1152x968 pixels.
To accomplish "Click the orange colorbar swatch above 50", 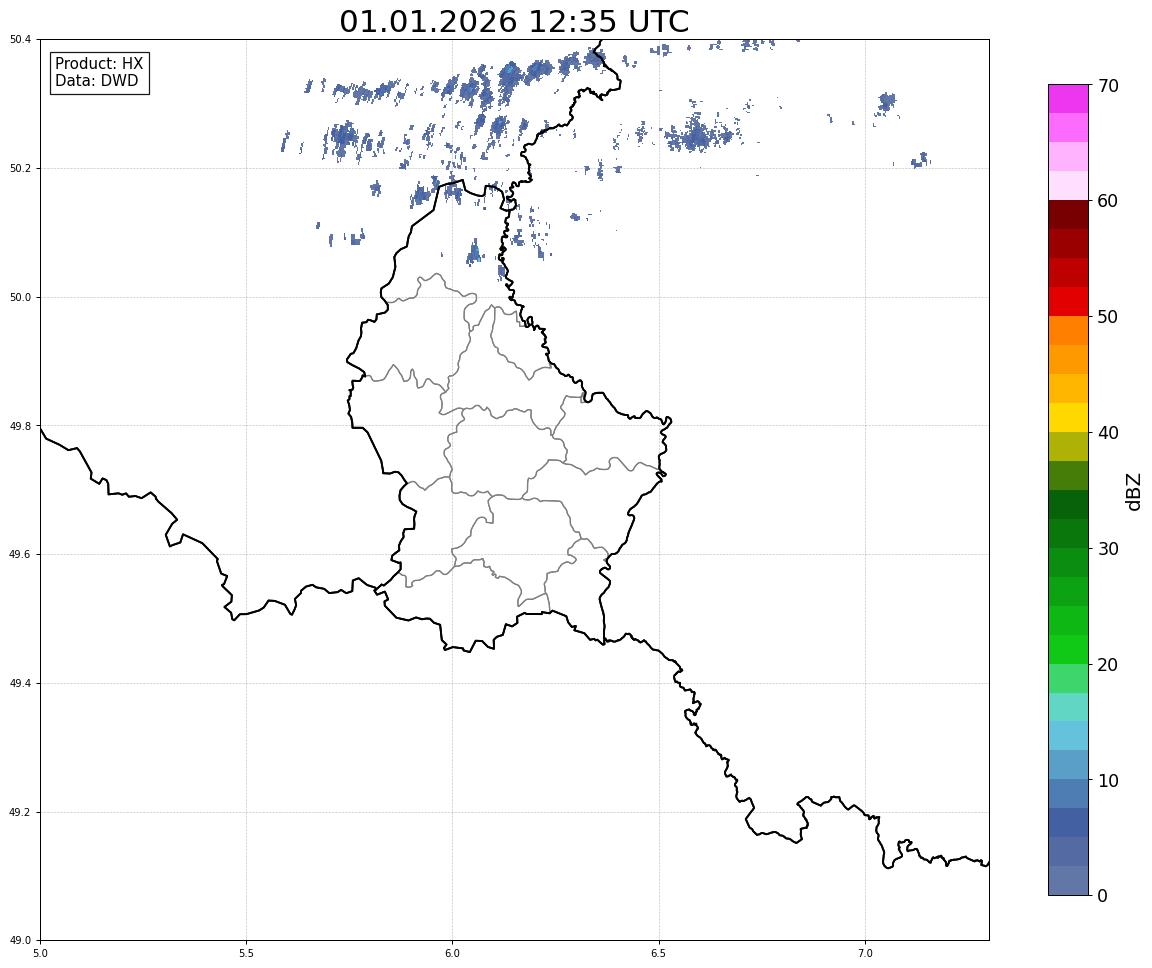I will (1068, 331).
